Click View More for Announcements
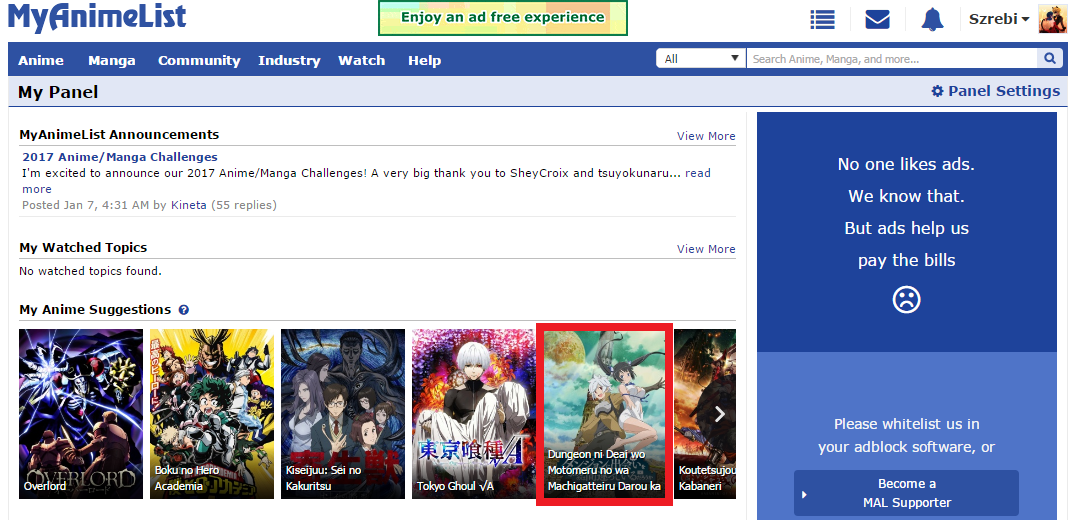This screenshot has width=1073, height=520. click(706, 136)
